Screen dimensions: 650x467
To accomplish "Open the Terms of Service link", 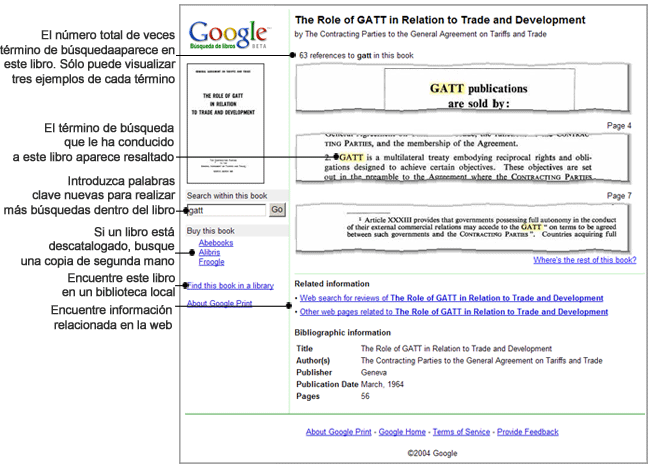I will (461, 432).
